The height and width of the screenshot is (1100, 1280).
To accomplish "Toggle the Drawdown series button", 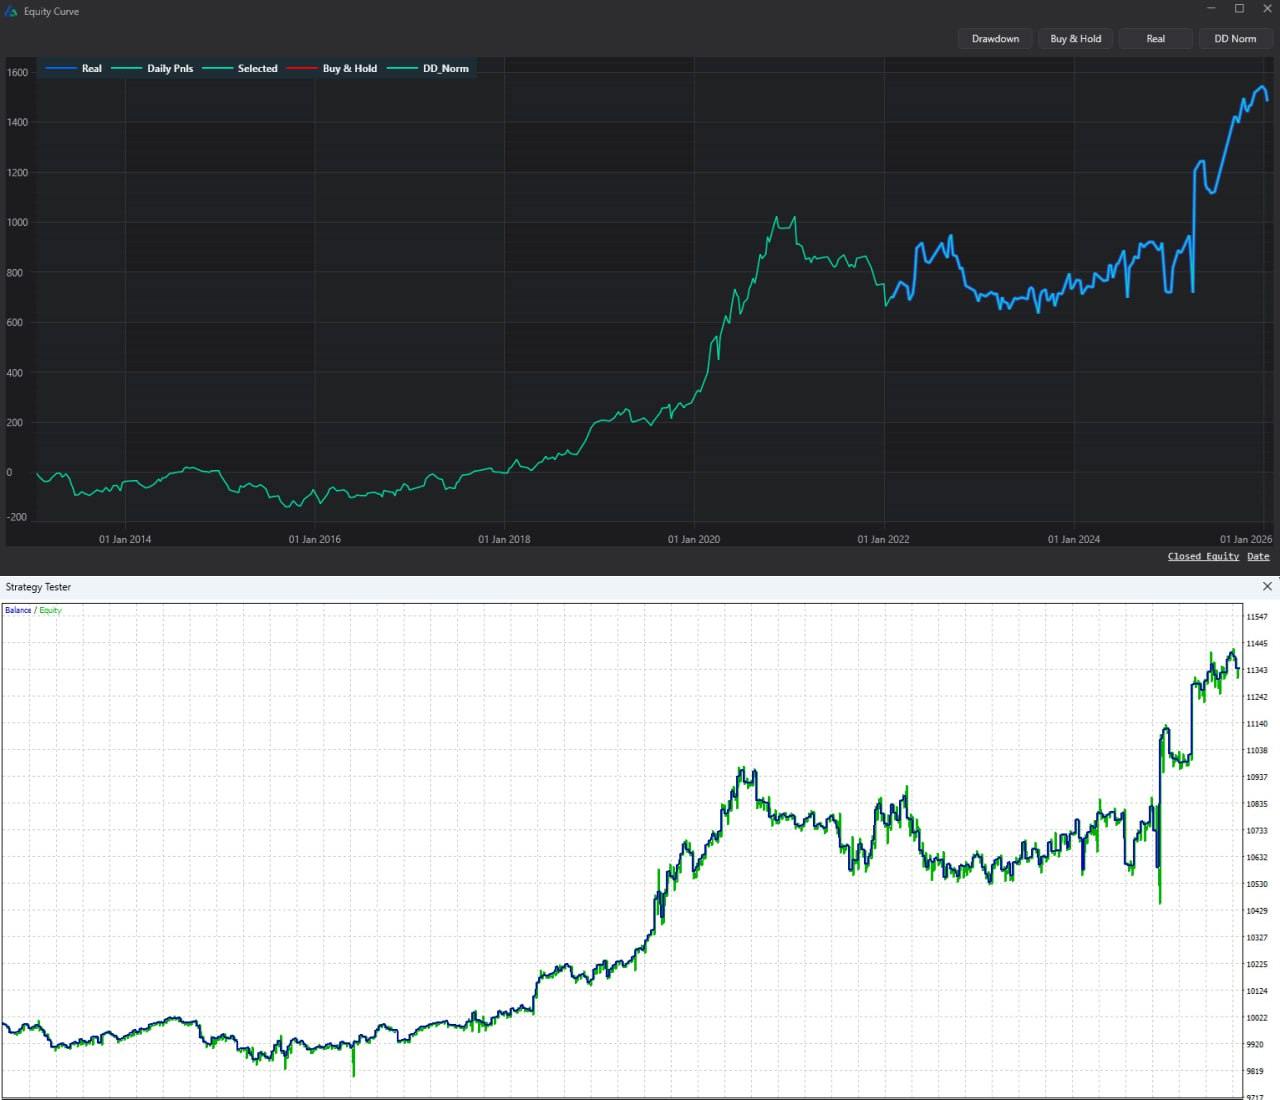I will [994, 38].
